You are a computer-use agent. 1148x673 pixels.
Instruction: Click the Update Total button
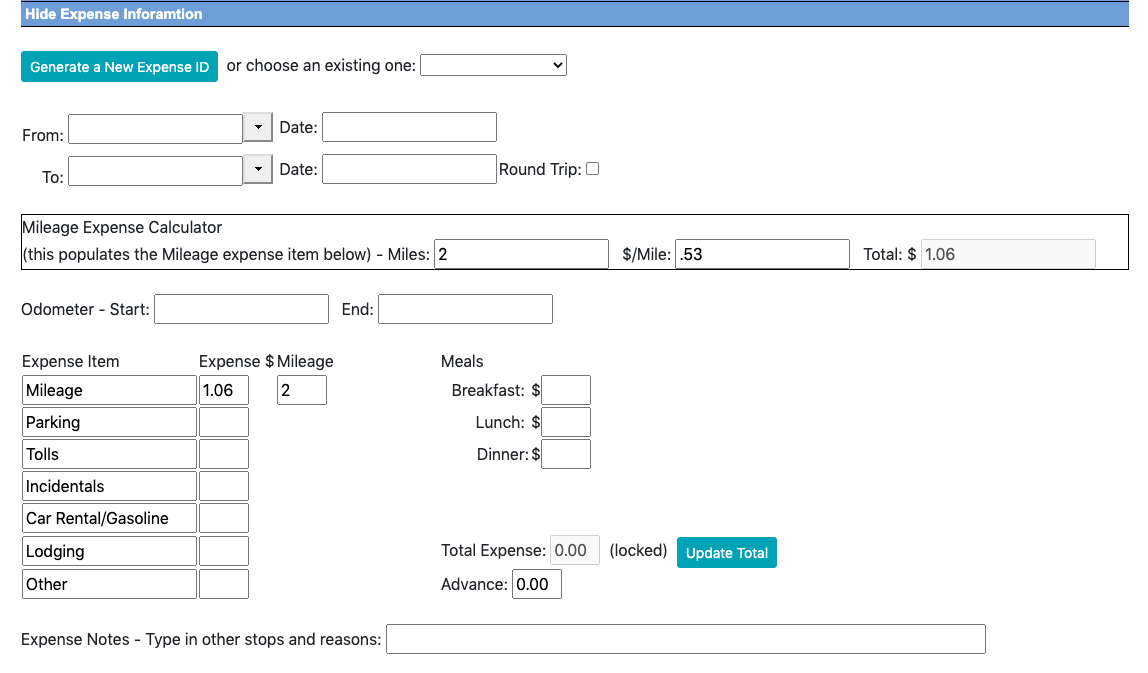click(x=726, y=553)
